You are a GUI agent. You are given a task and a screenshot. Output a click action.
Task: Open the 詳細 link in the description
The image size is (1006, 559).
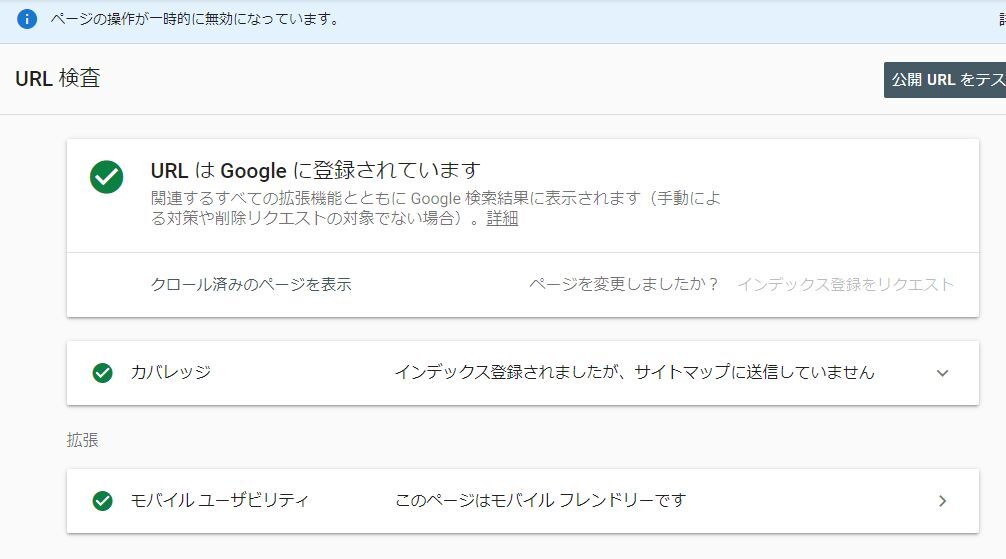[x=502, y=219]
